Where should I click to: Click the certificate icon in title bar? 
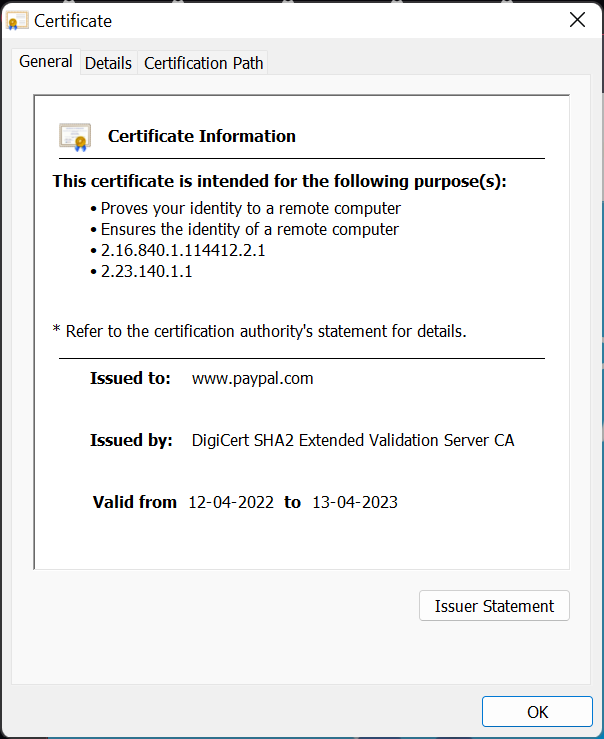click(x=17, y=21)
